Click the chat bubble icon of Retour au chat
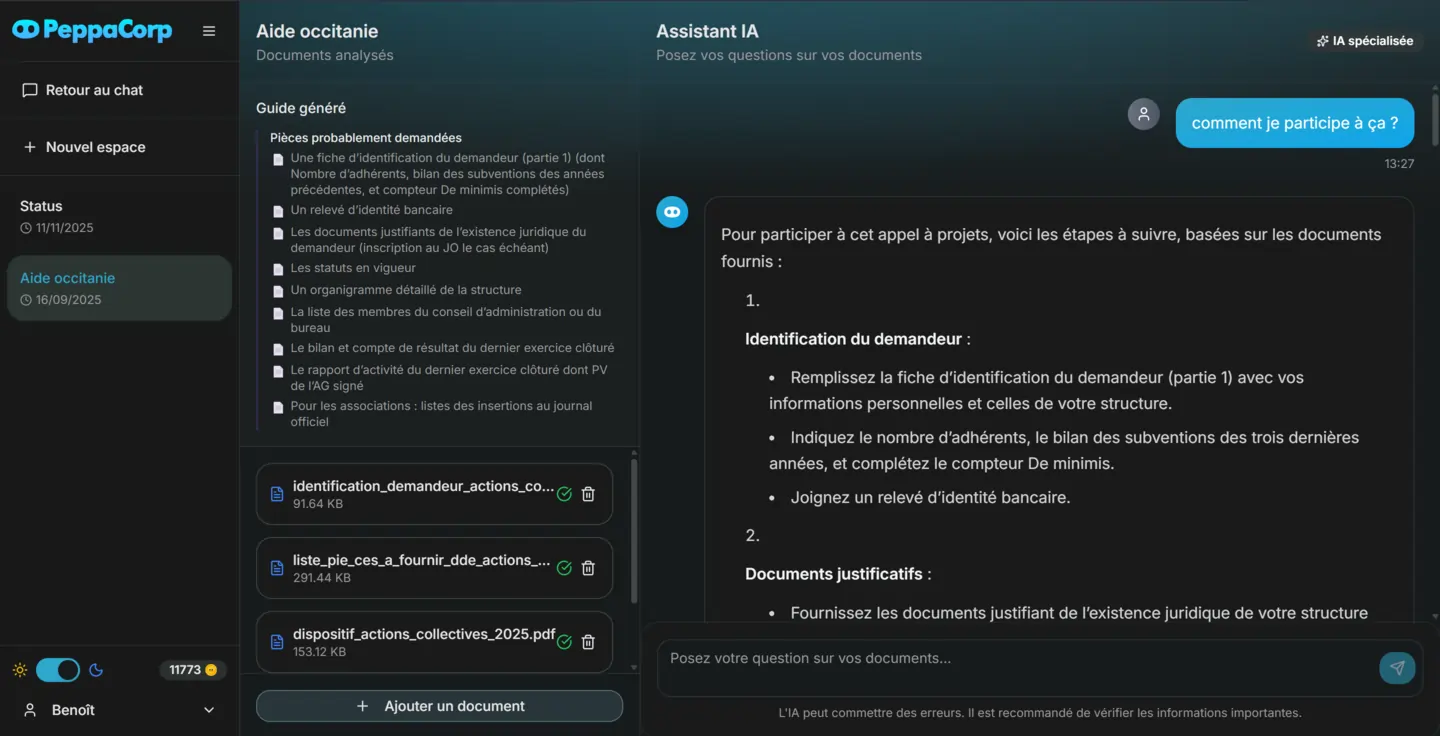The height and width of the screenshot is (736, 1440). point(30,90)
